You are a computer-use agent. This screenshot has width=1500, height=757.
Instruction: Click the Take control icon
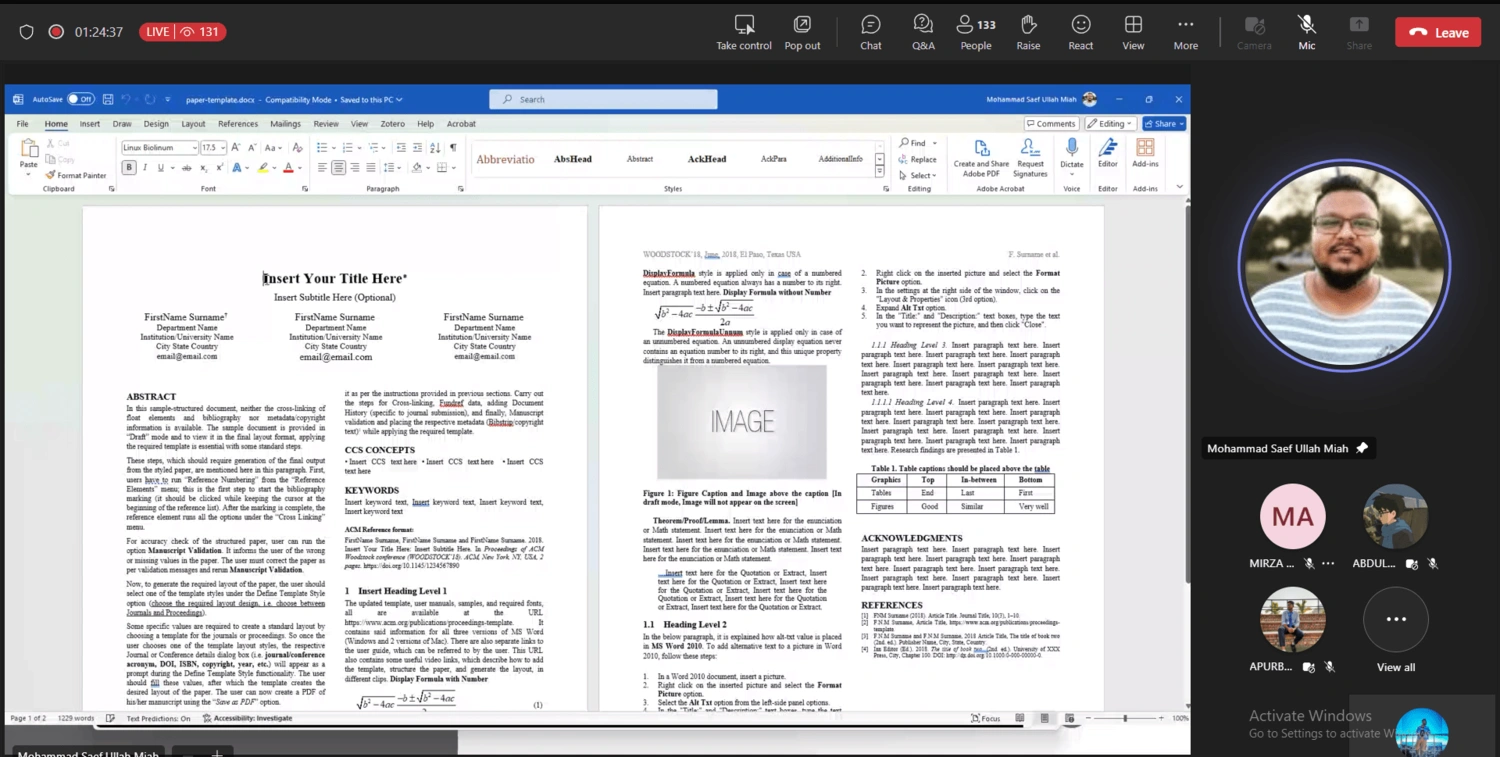(744, 31)
